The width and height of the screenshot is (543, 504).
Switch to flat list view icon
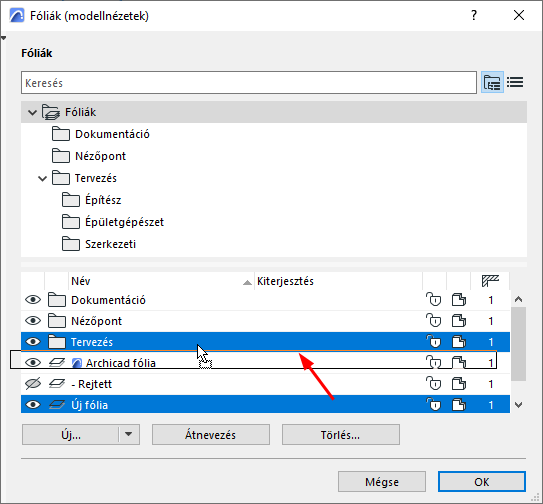515,82
